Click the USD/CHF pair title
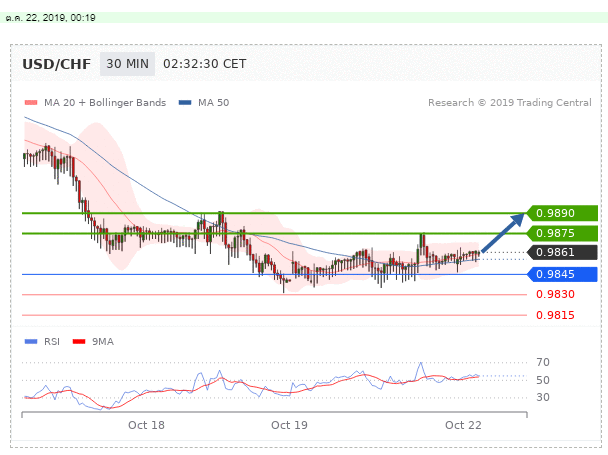The height and width of the screenshot is (455, 608). point(57,64)
